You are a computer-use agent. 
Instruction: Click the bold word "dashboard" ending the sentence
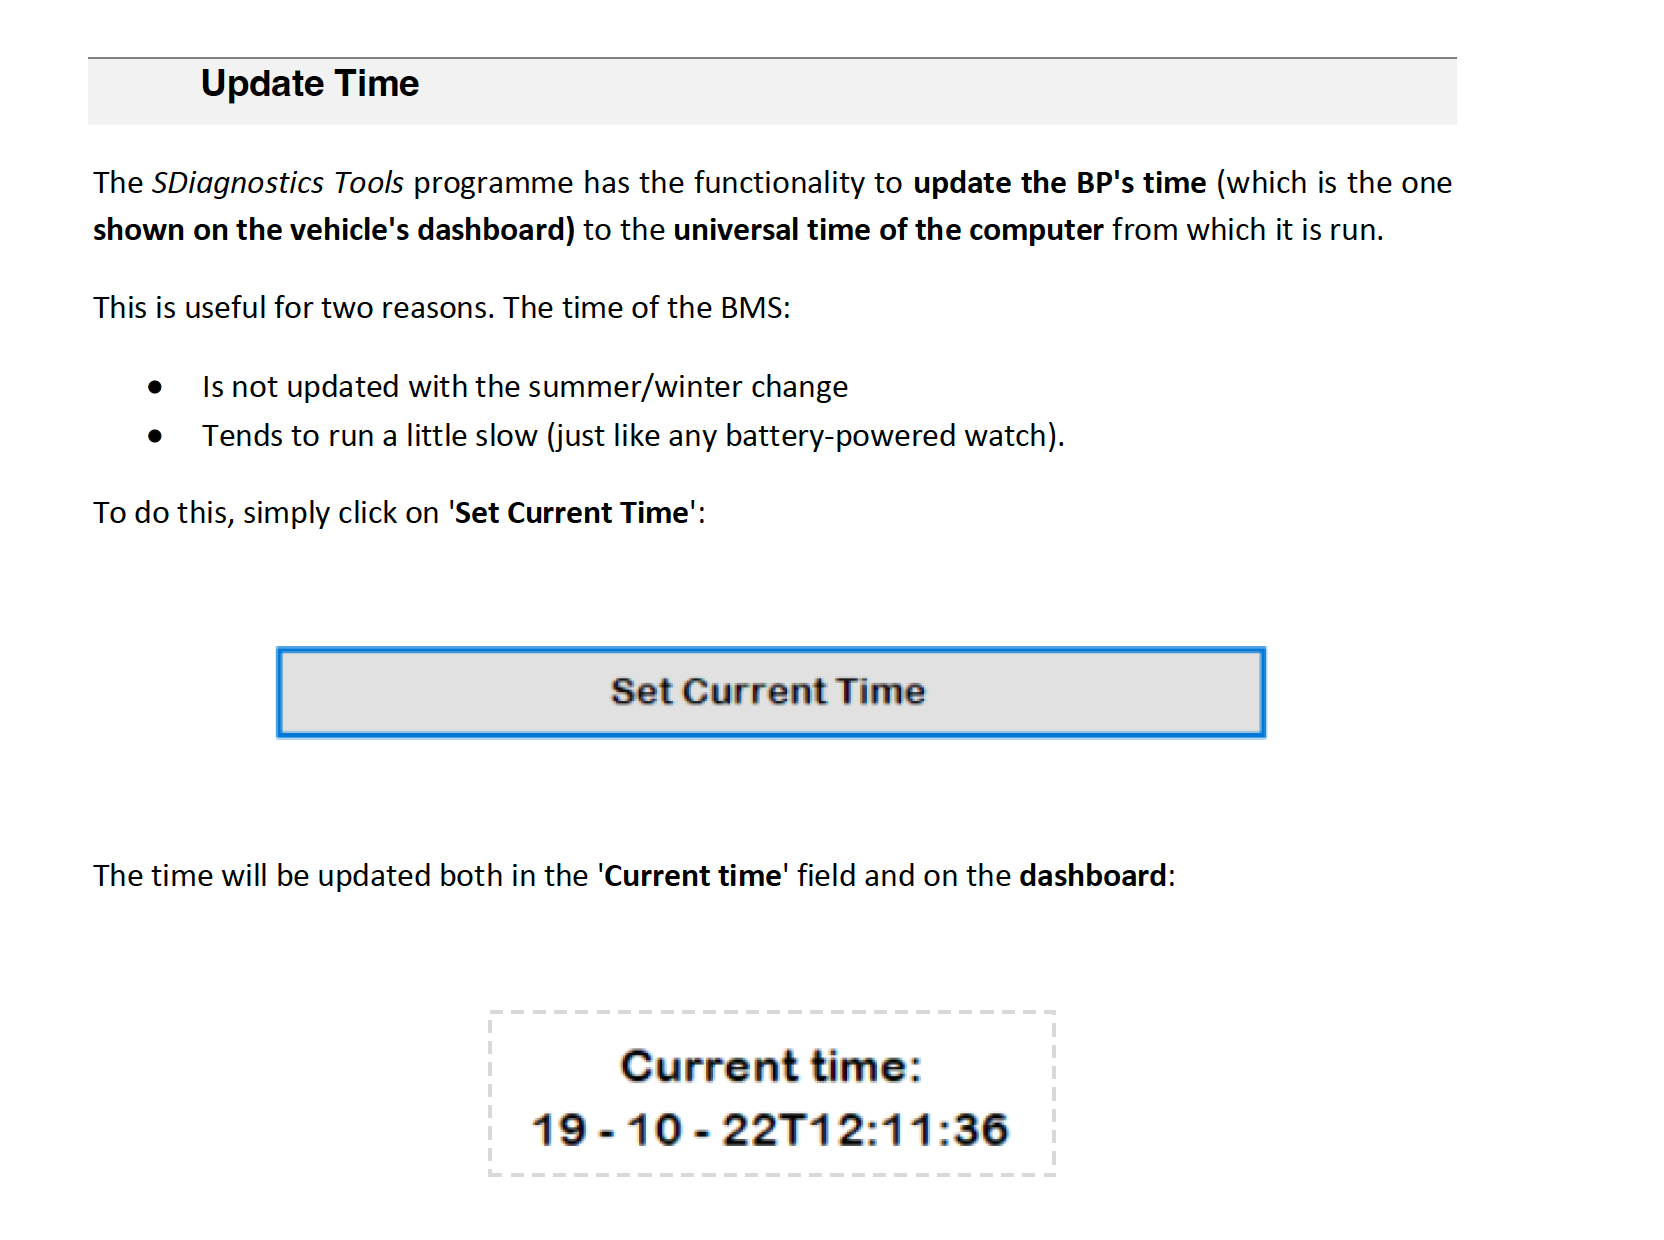click(x=1093, y=876)
